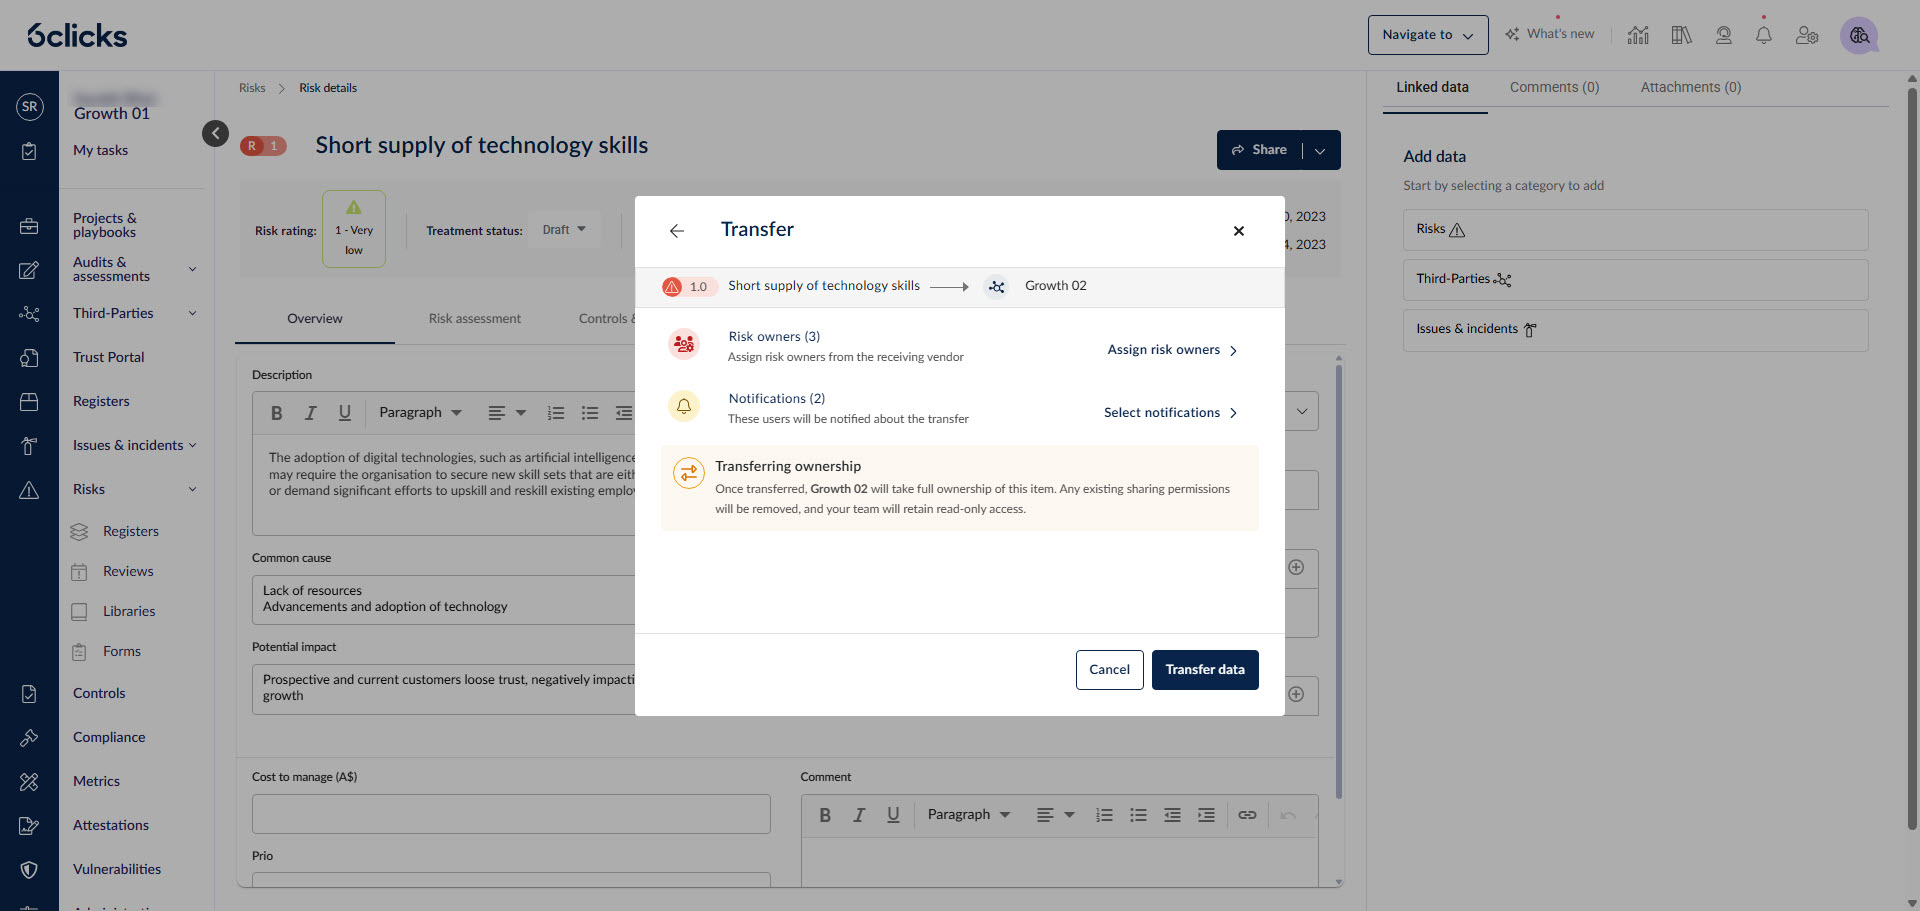Open the Navigate to dropdown

(x=1427, y=35)
